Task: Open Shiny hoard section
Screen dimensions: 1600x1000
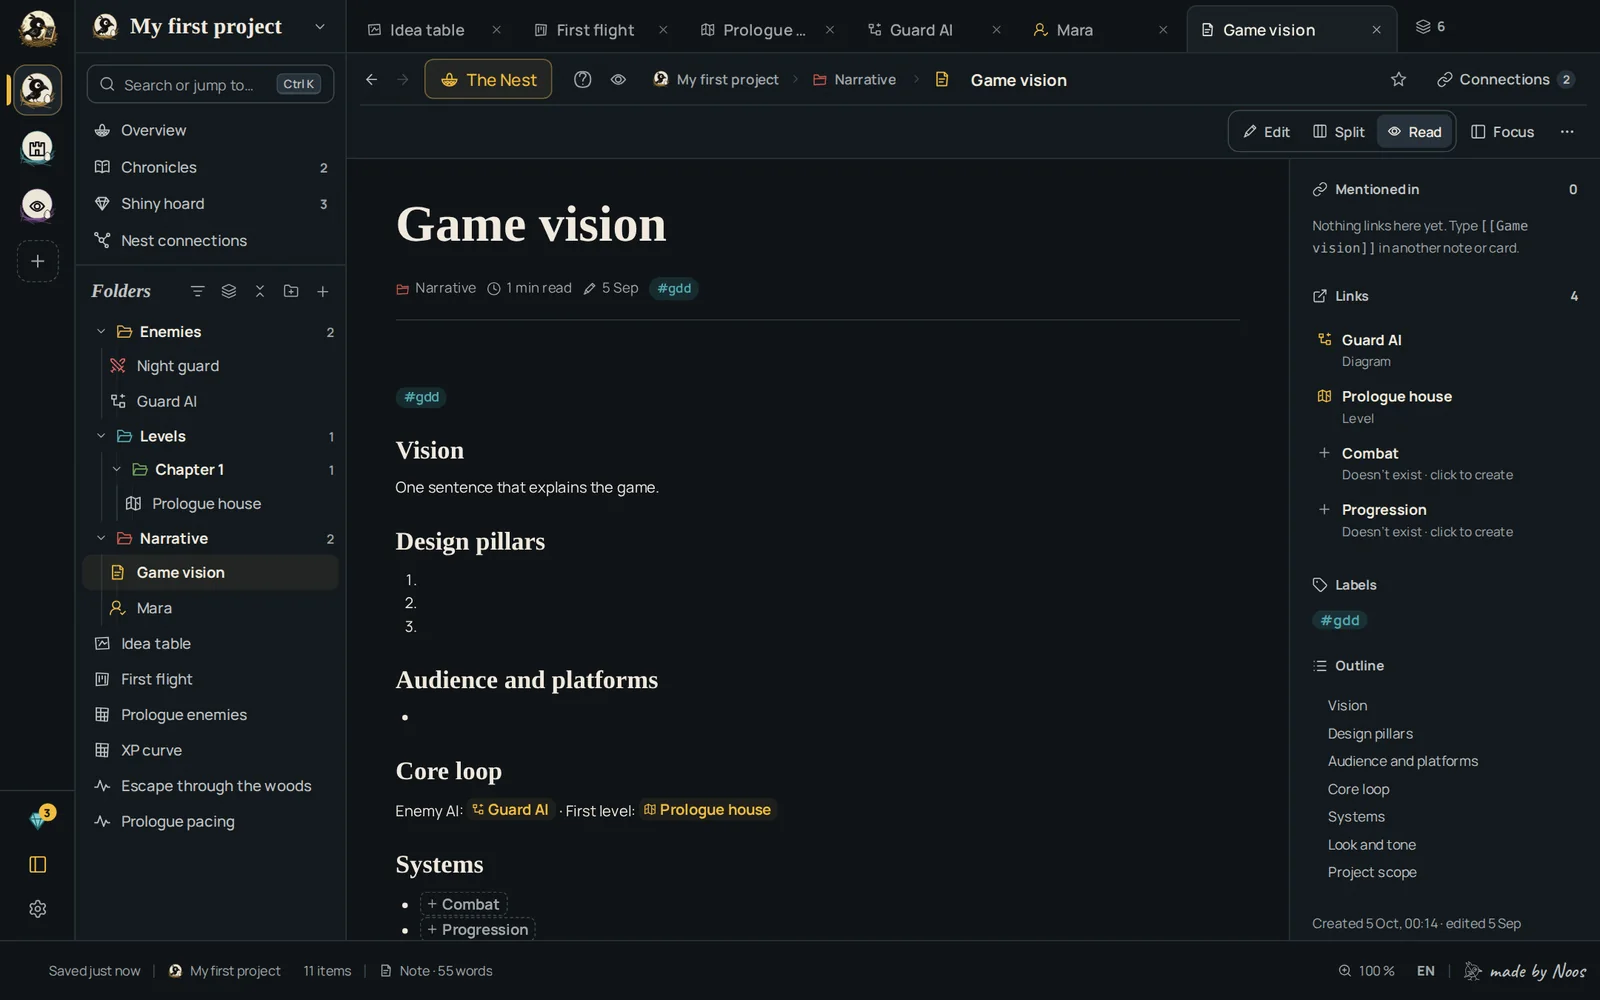Action: click(210, 204)
